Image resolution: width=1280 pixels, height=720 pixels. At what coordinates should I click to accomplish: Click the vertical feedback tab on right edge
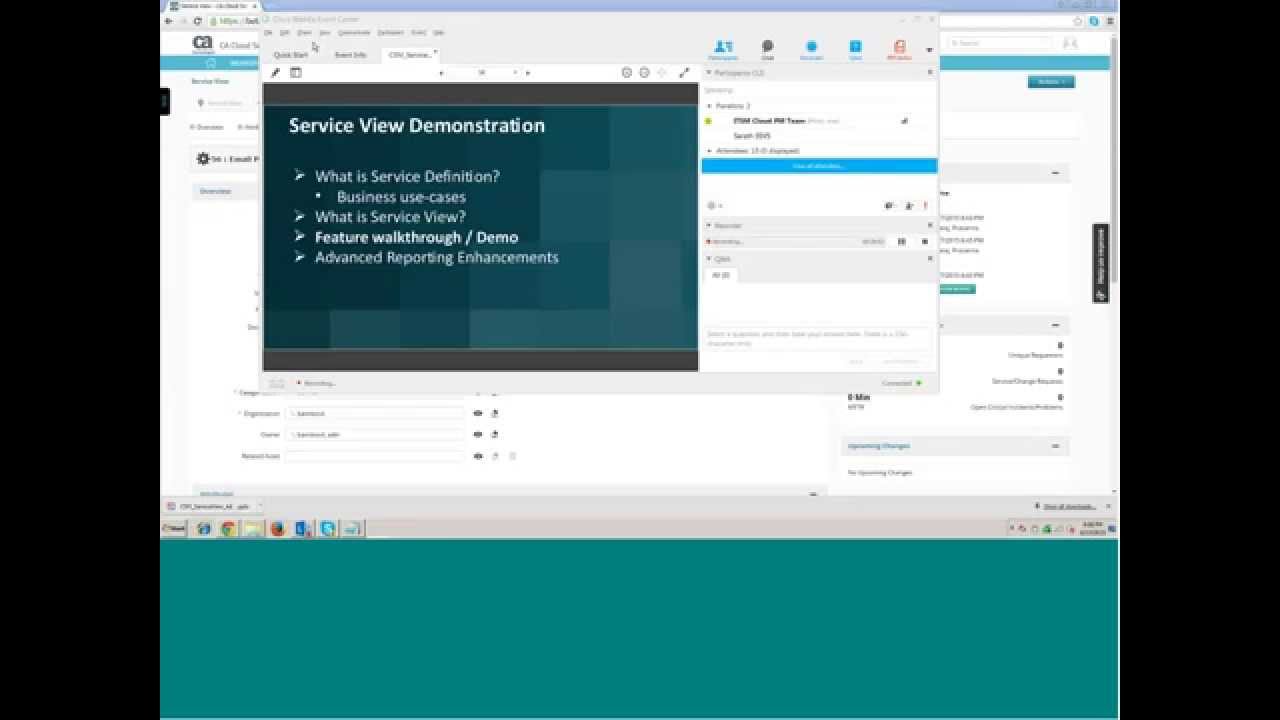1100,263
